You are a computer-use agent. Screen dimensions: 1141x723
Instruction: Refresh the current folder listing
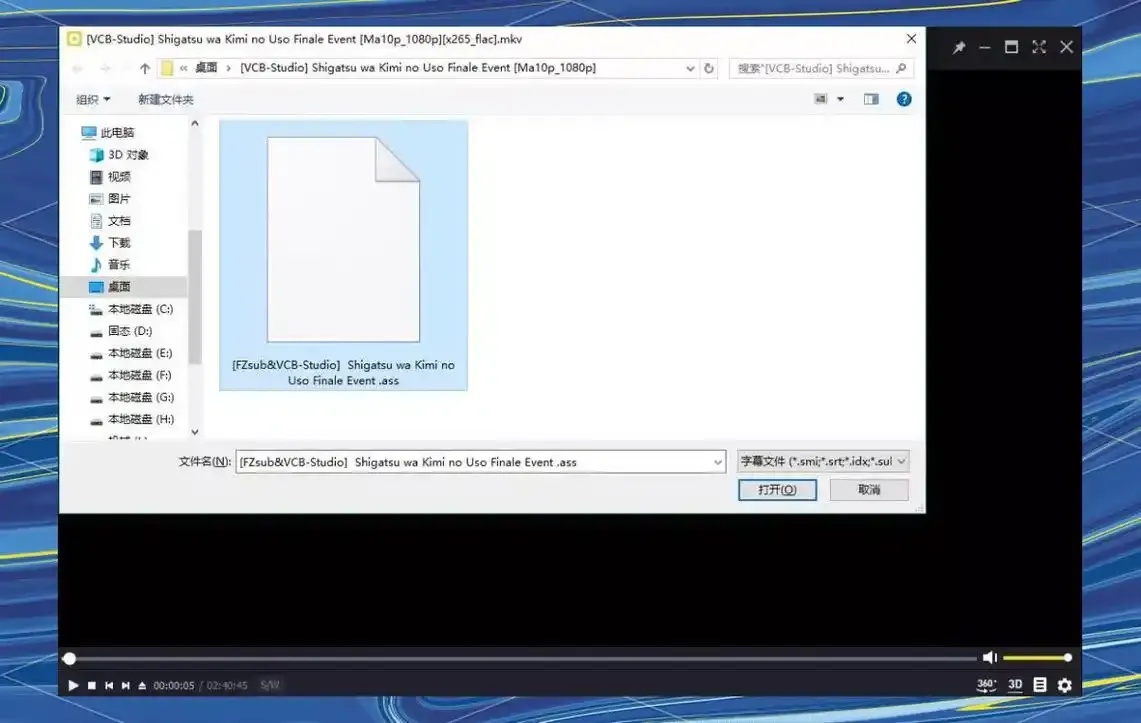tap(709, 68)
